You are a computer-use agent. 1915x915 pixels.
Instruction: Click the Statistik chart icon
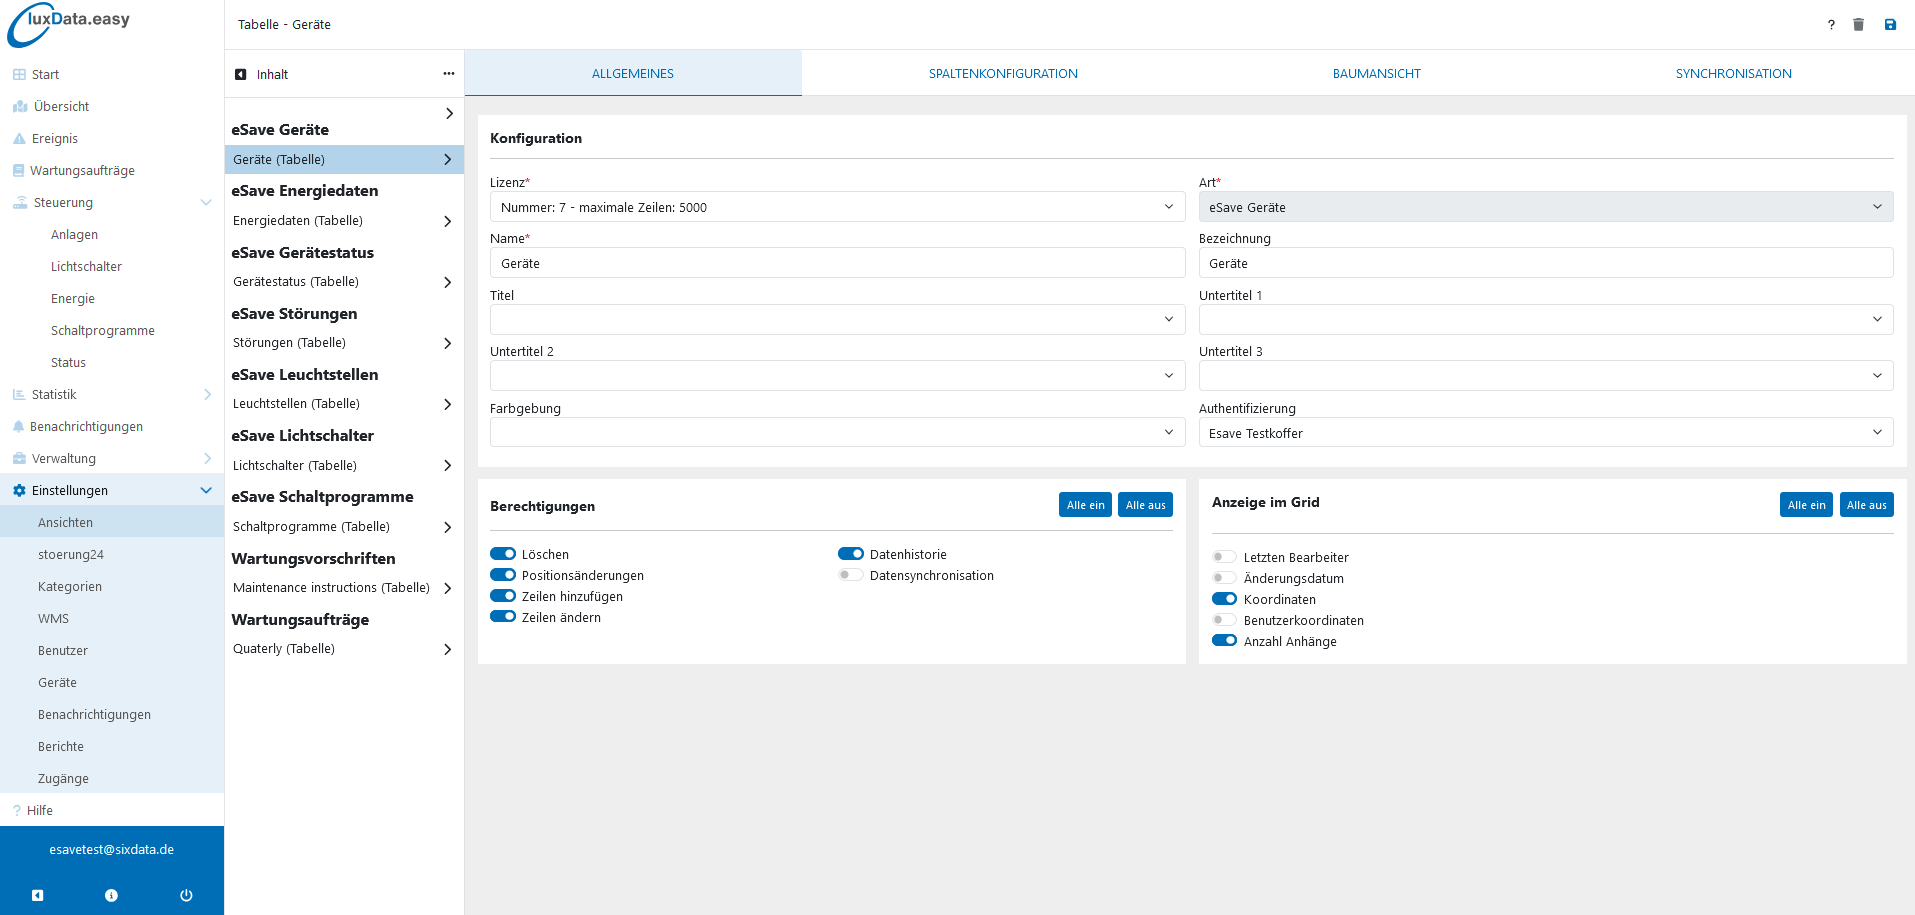coord(19,394)
